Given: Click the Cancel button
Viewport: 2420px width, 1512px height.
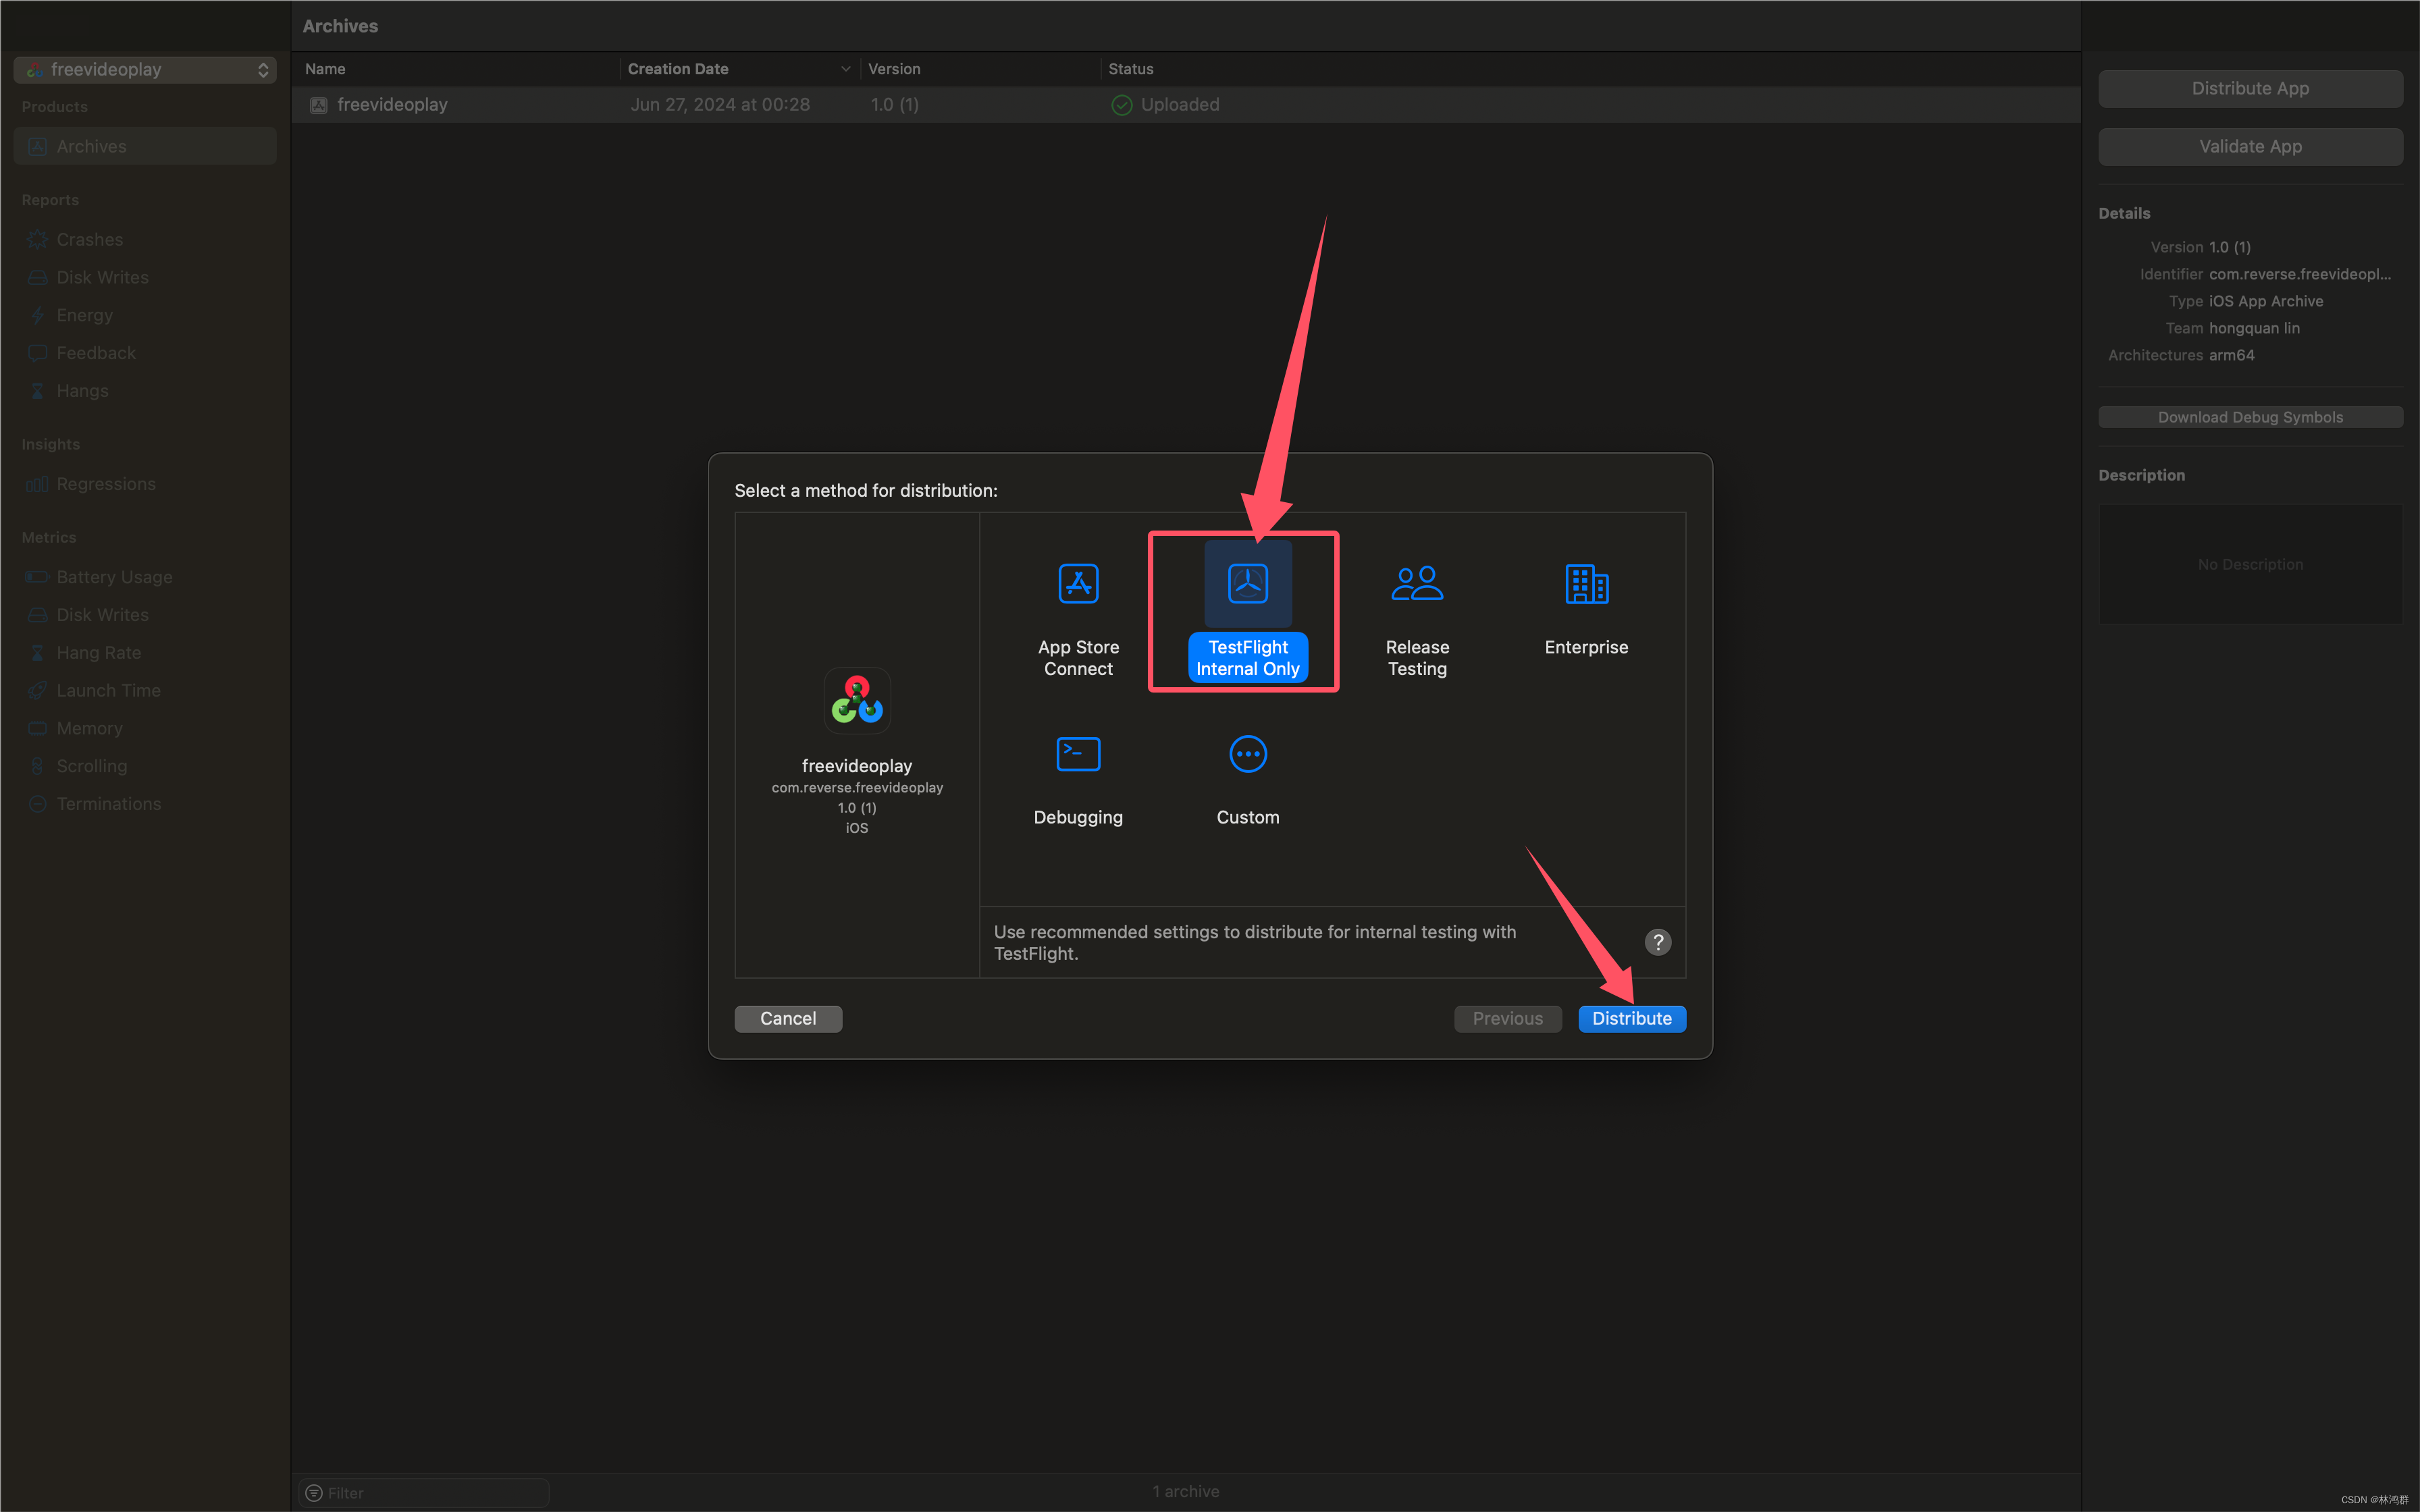Looking at the screenshot, I should (x=787, y=1017).
